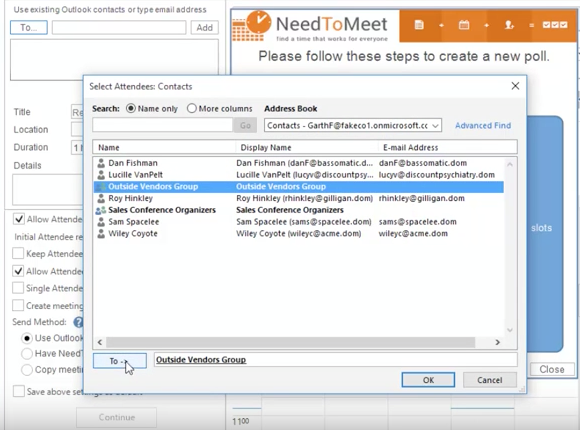The width and height of the screenshot is (580, 430).
Task: Click Wiley Coyote's contact icon
Action: pos(101,234)
